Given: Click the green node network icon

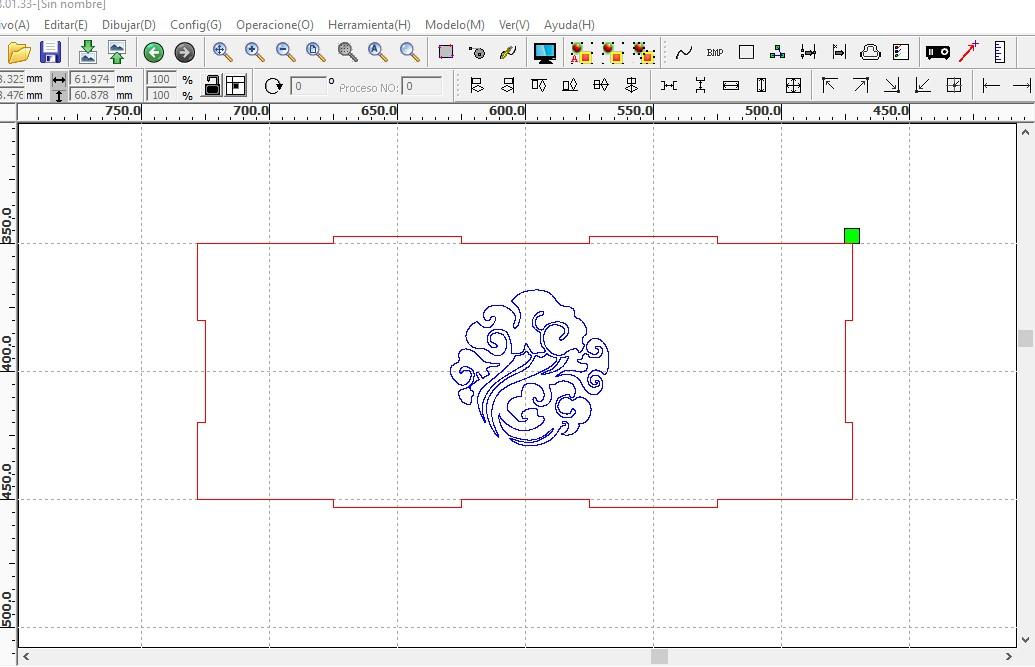Looking at the screenshot, I should coord(778,52).
